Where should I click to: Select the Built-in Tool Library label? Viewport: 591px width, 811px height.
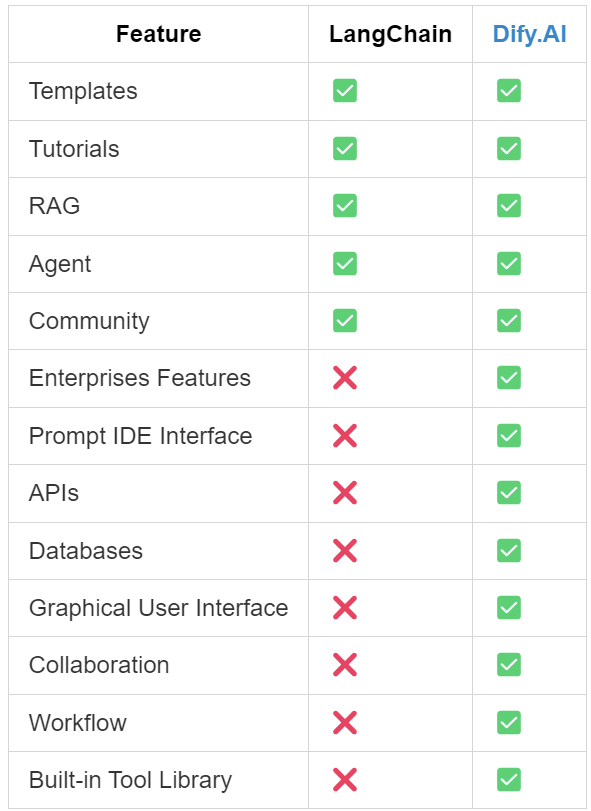click(x=130, y=780)
